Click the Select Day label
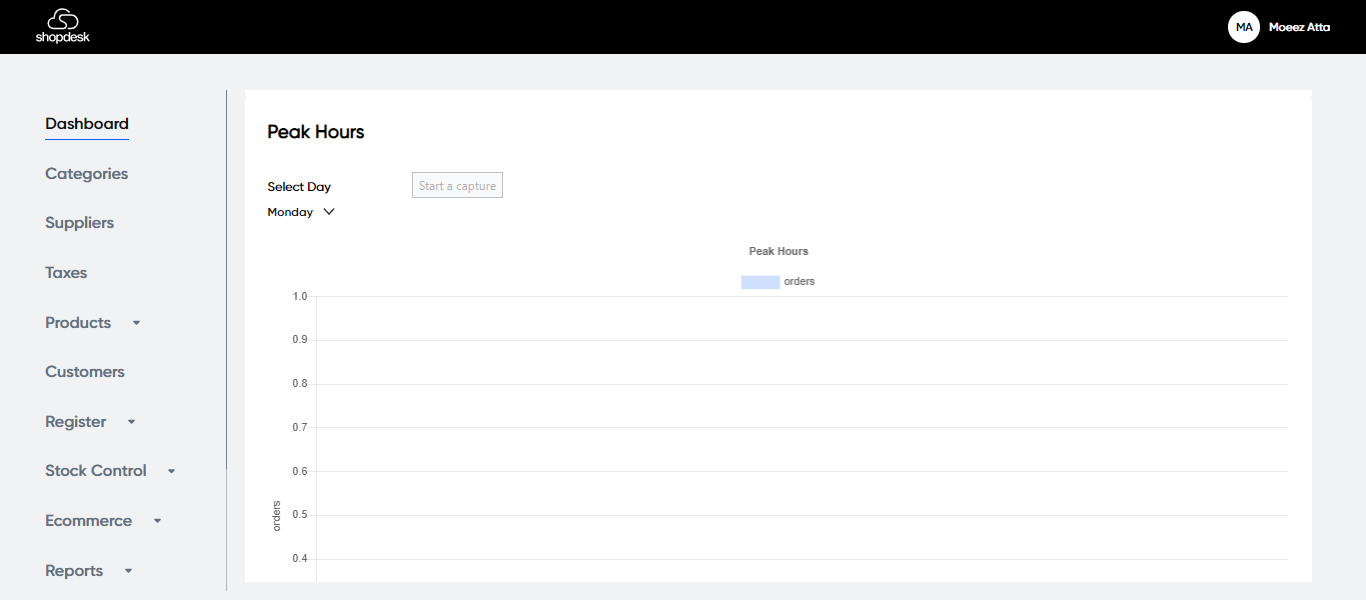This screenshot has width=1366, height=600. coord(299,187)
